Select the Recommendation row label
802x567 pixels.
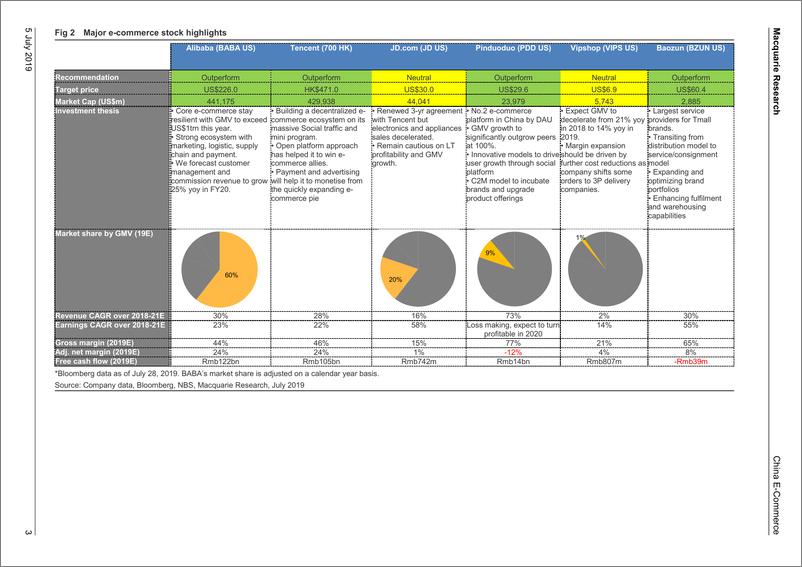87,77
